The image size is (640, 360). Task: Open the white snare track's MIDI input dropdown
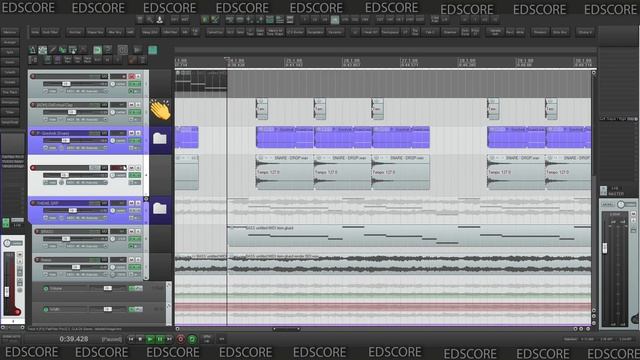point(86,182)
